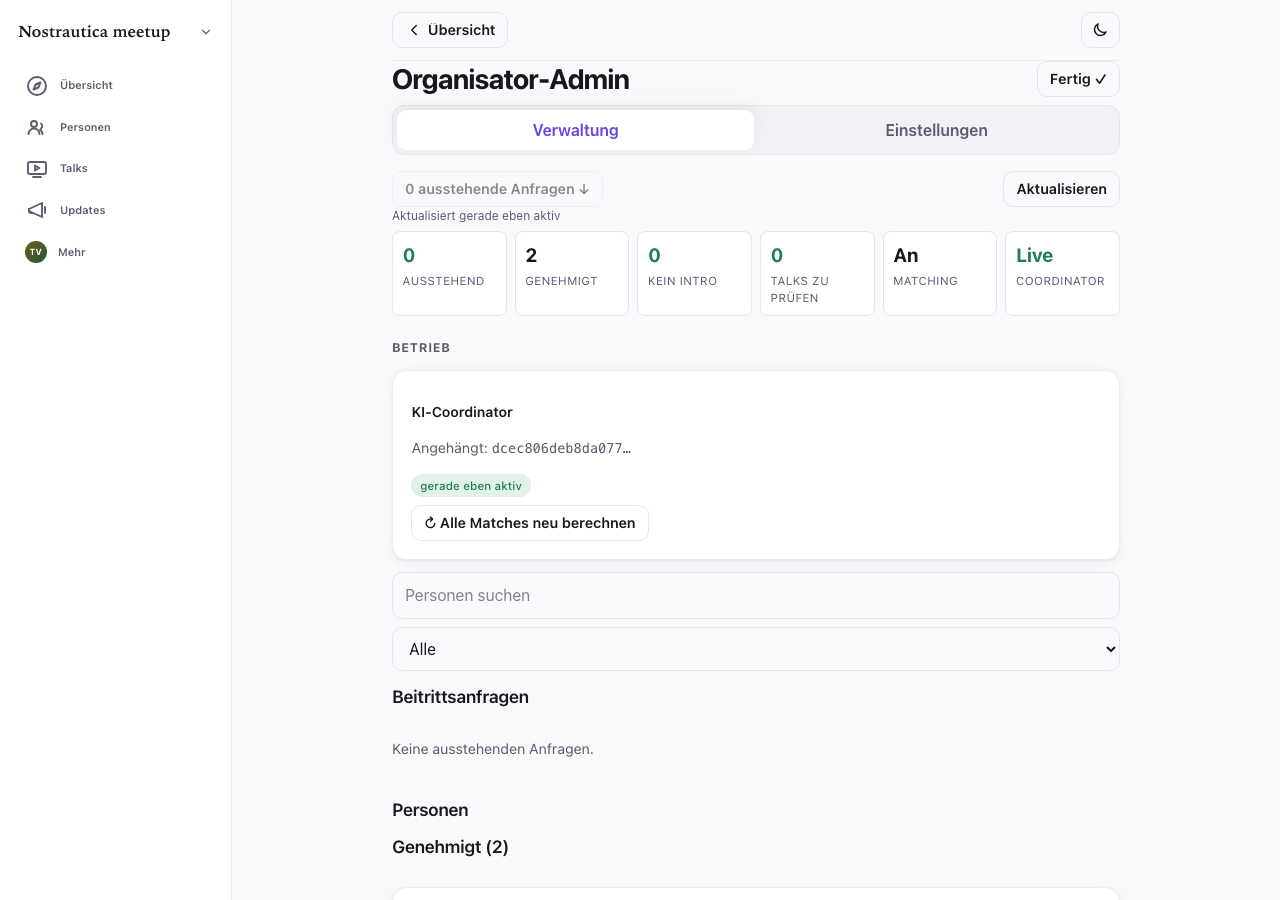Click the Genehmigt (2) section heading

tap(450, 847)
